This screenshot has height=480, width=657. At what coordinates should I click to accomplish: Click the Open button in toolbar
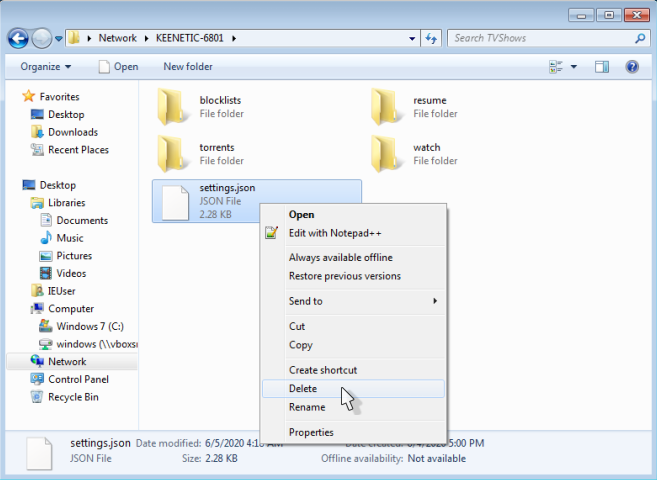[x=118, y=67]
